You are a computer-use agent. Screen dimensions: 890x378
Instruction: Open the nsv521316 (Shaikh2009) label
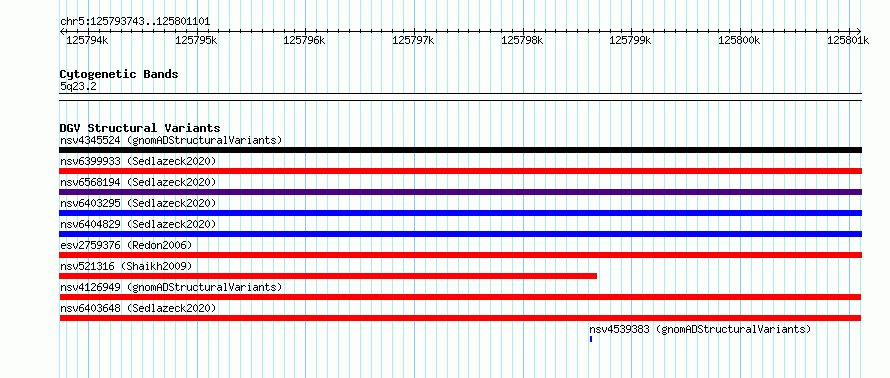click(126, 266)
